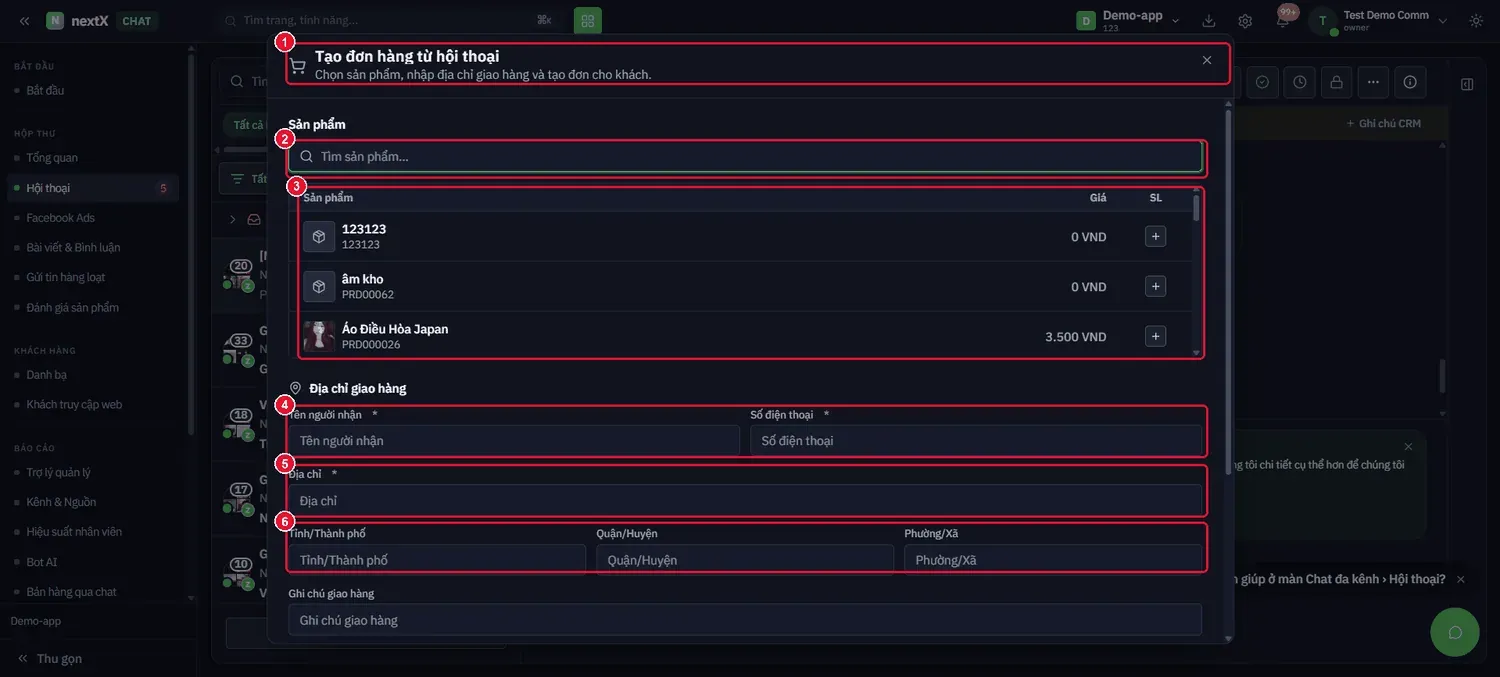The image size is (1500, 677).
Task: Show conversation info via the info icon
Action: pyautogui.click(x=1410, y=82)
